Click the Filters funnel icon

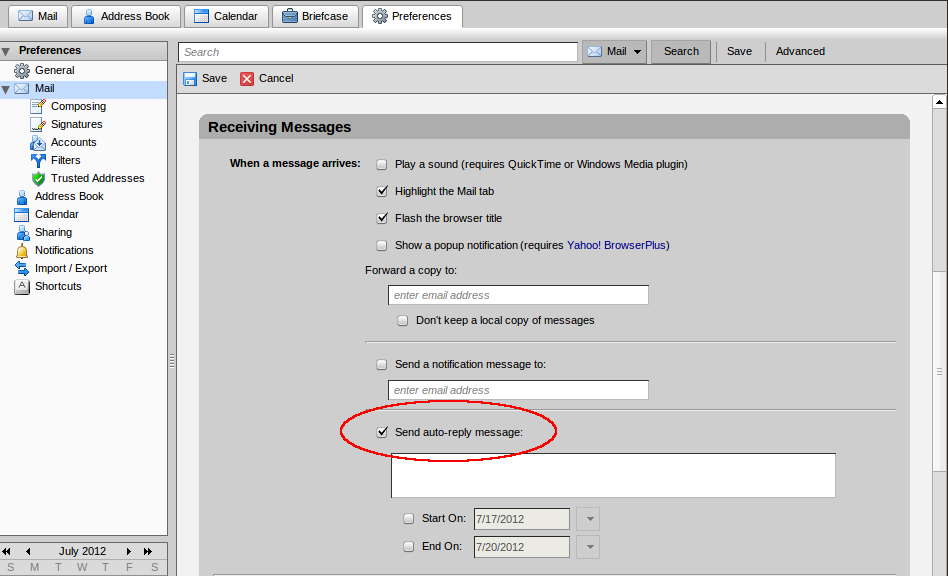tap(38, 161)
